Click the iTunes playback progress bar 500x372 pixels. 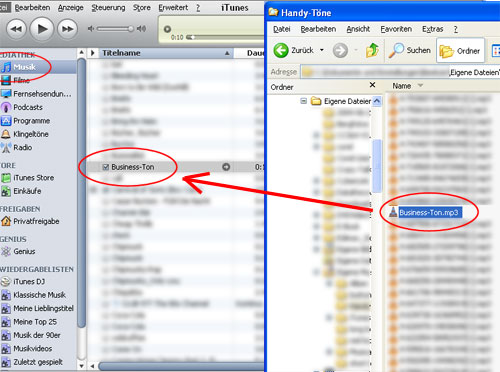coord(225,37)
